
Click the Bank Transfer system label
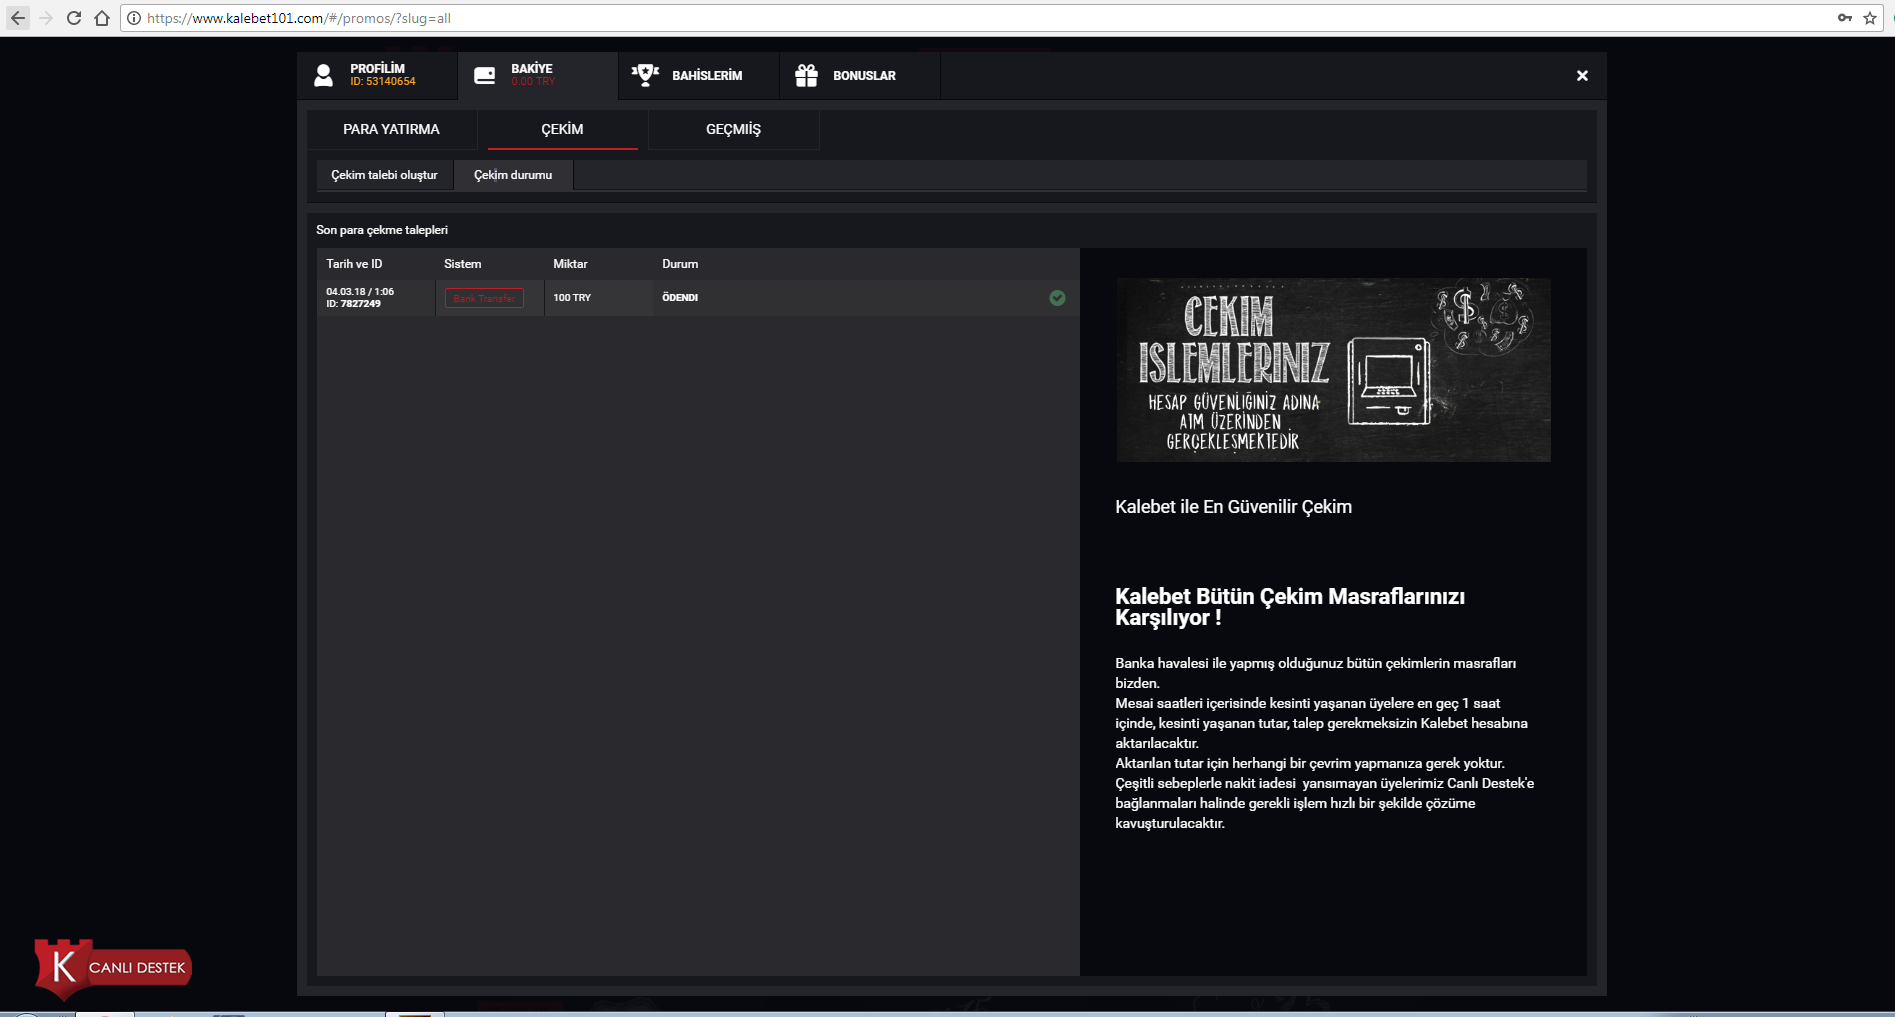click(x=485, y=298)
